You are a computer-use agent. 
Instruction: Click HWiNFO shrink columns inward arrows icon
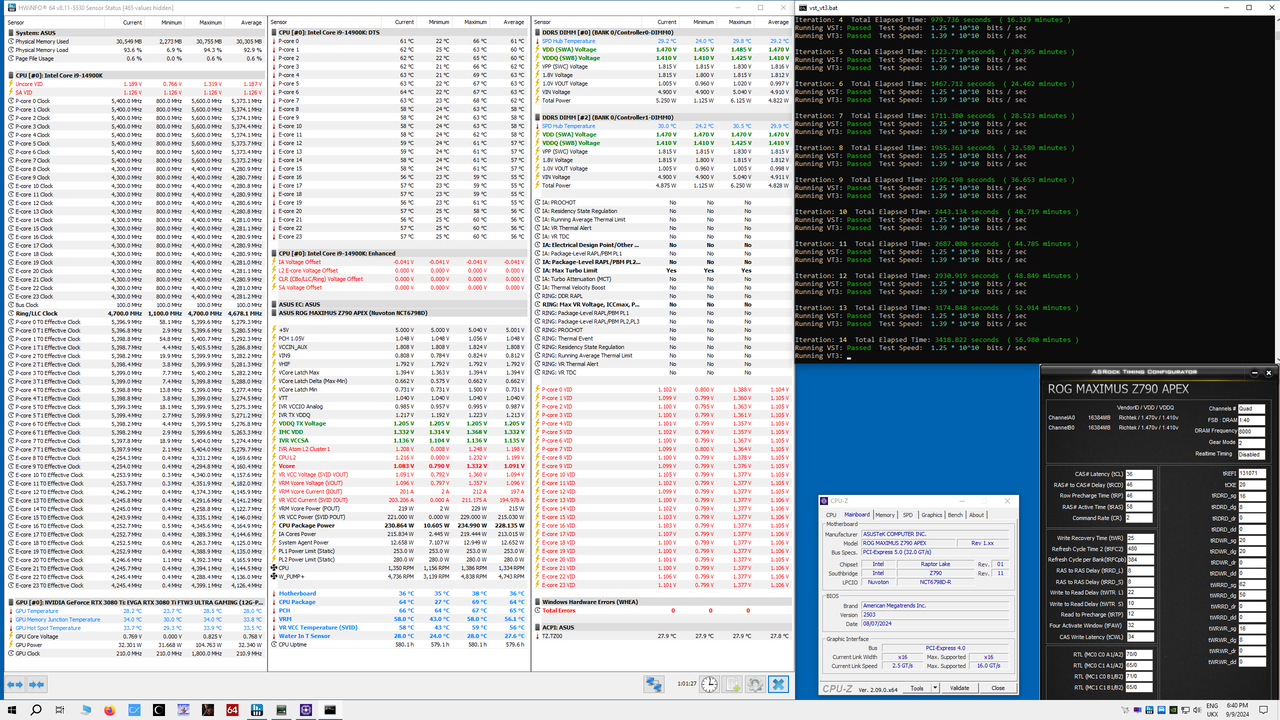[x=37, y=685]
